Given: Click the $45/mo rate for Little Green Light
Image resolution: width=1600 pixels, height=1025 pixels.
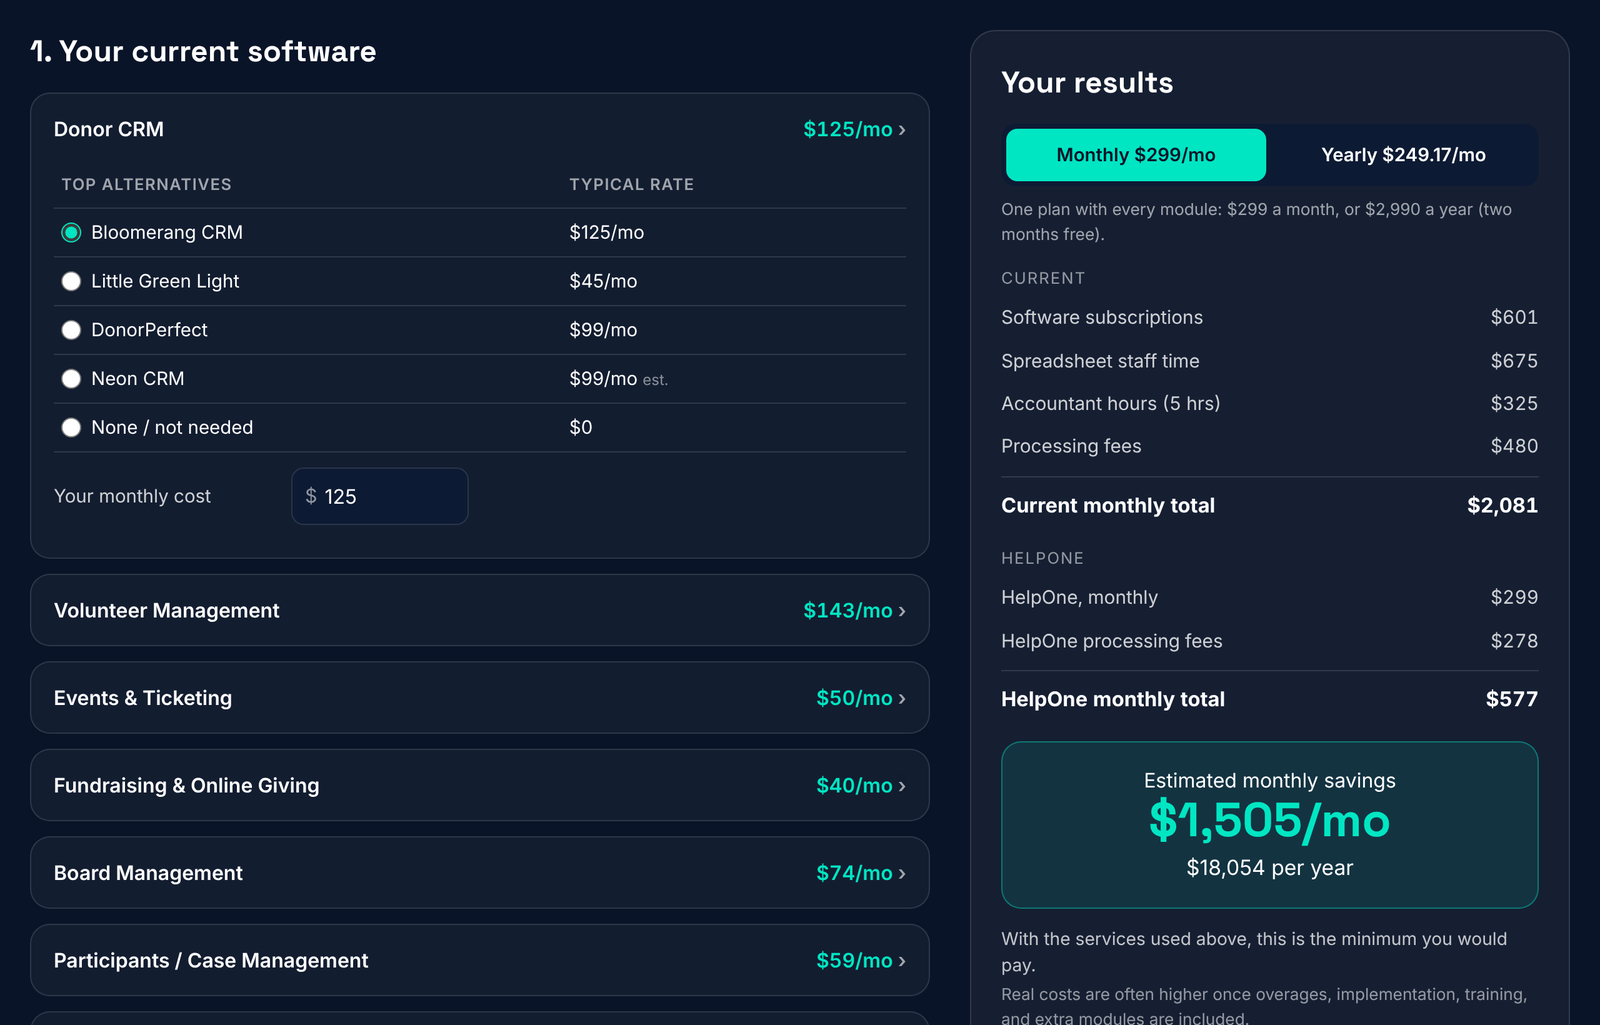Looking at the screenshot, I should 603,282.
